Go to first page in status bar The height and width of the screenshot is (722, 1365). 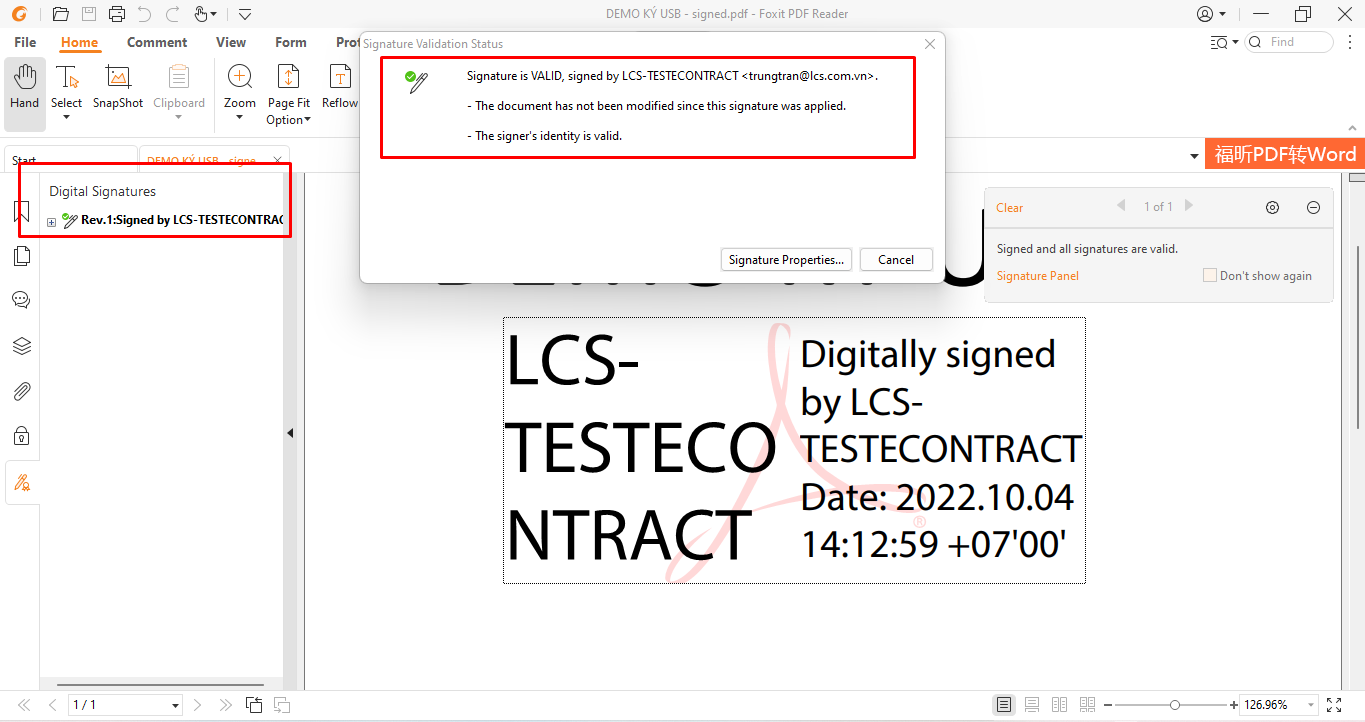[x=24, y=705]
